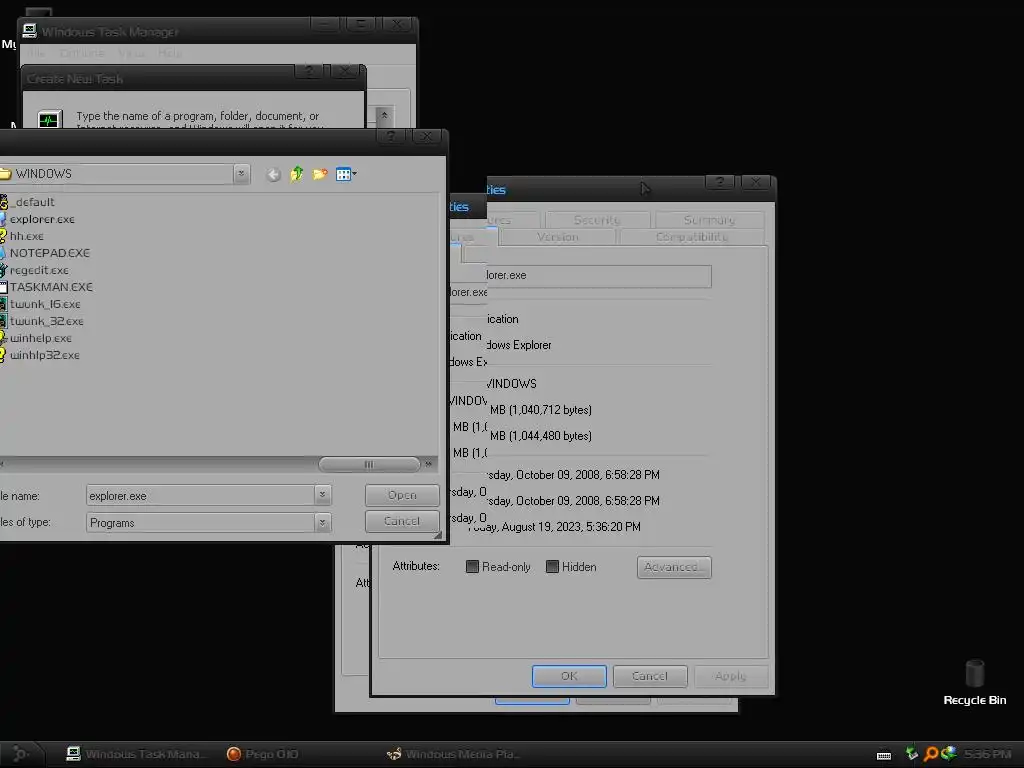This screenshot has width=1024, height=768.
Task: Click the File name input containing explorer.exe
Action: (200, 495)
